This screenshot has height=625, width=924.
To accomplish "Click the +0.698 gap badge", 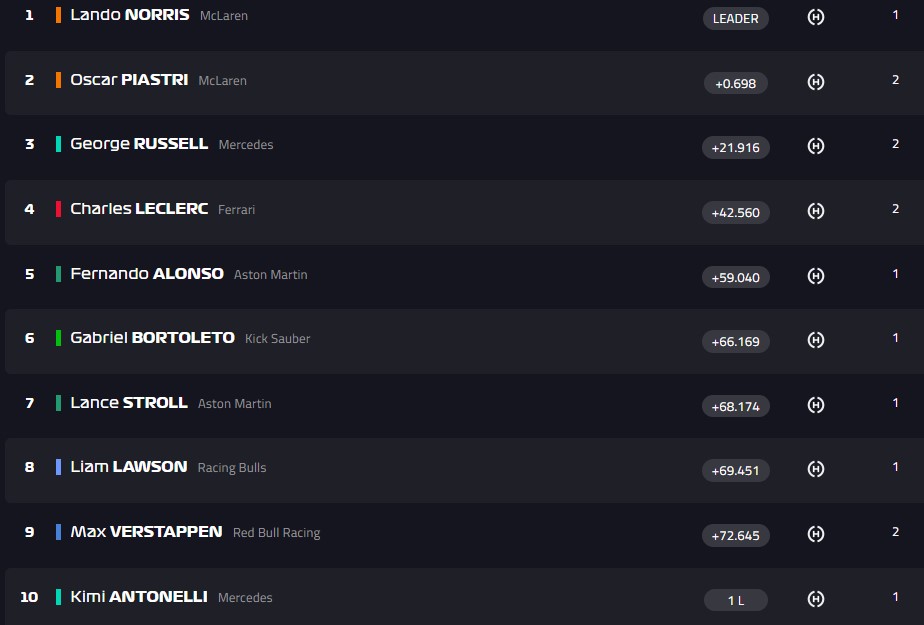I will click(735, 83).
